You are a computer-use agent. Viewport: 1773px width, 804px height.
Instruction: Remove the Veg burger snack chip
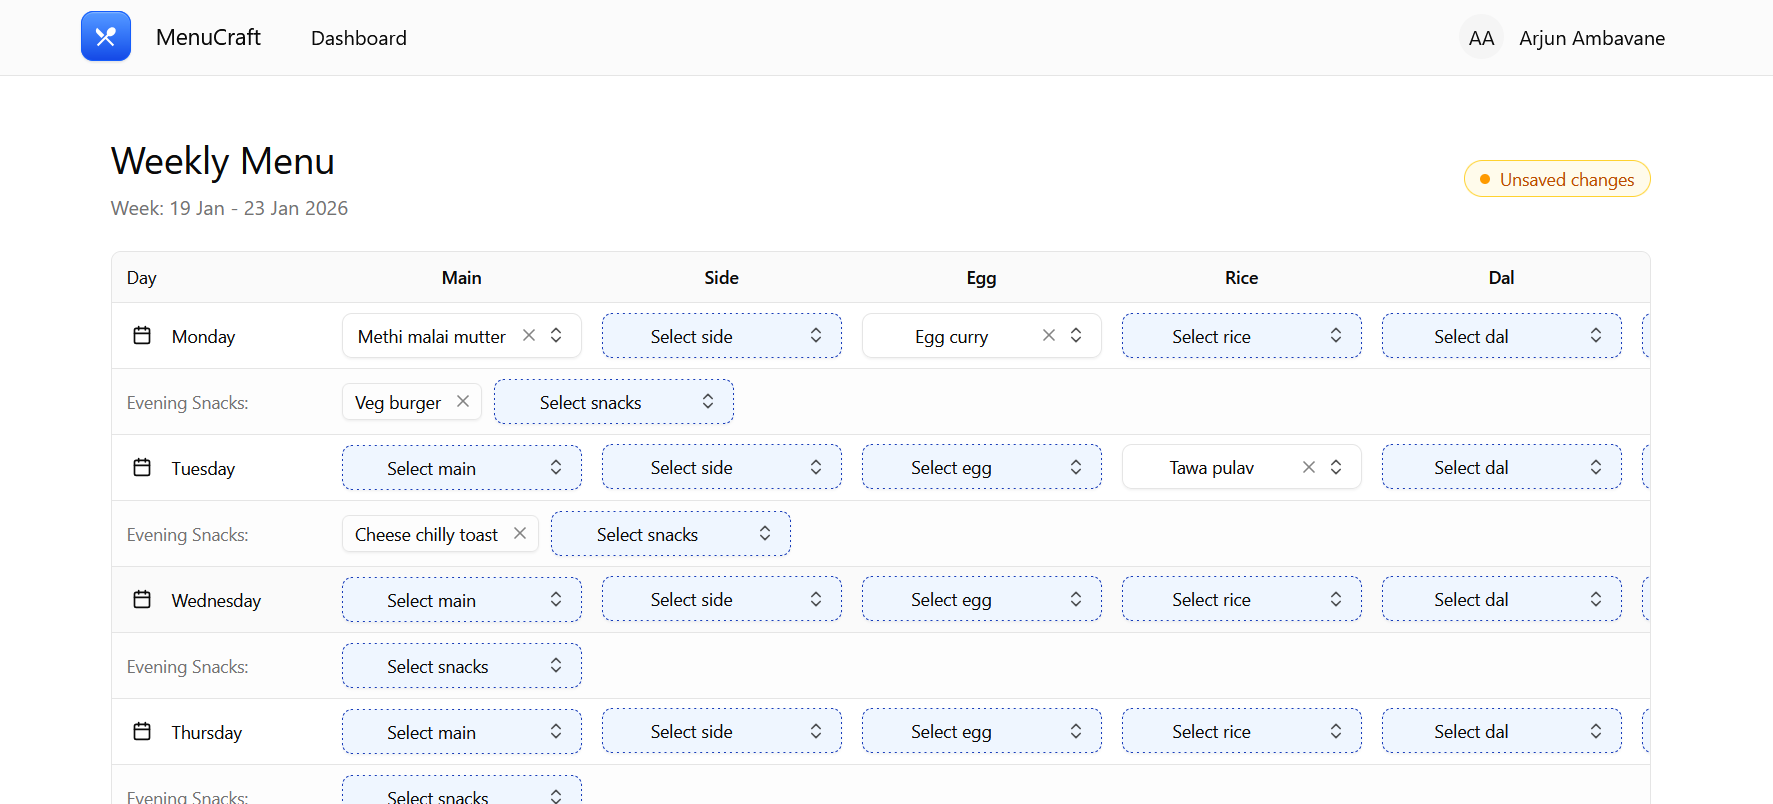tap(463, 402)
